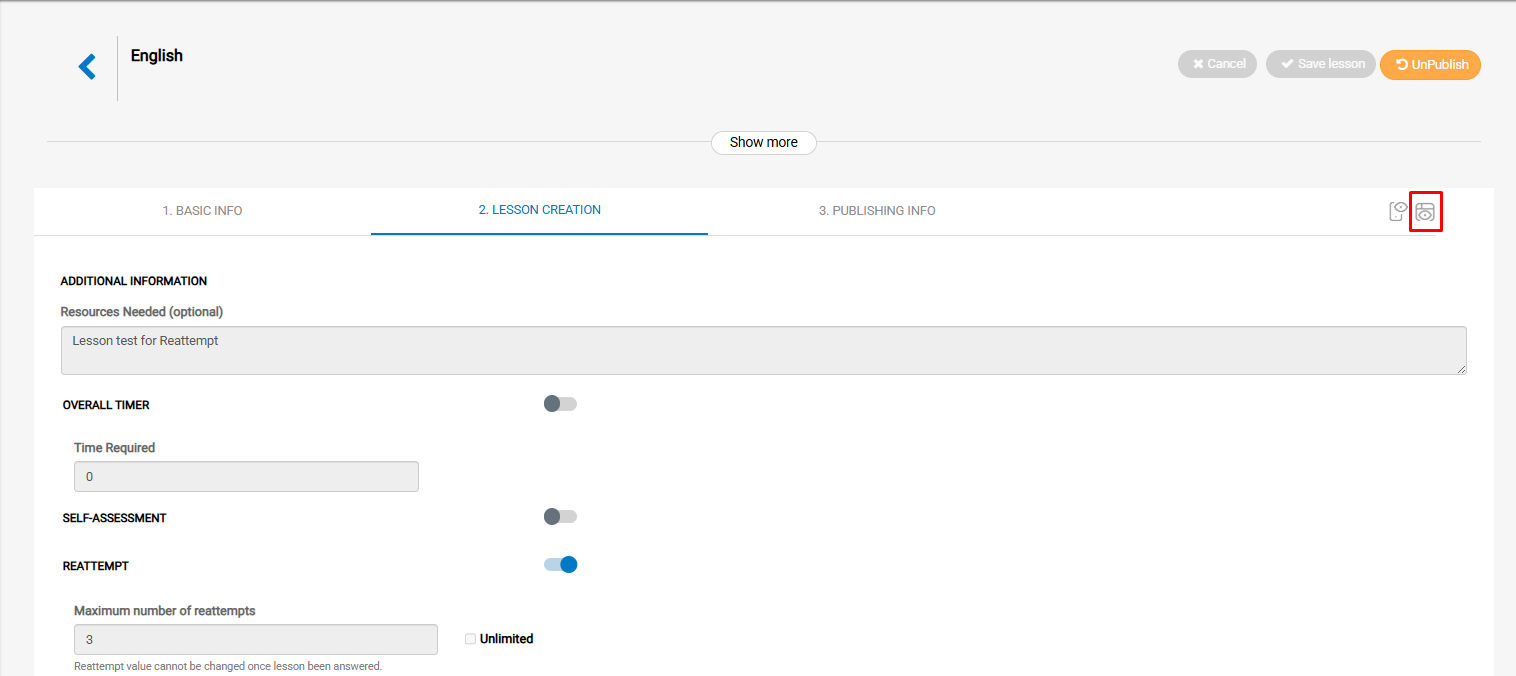Screen dimensions: 1516x676
Task: Grab the Resources text area resize handle
Action: click(x=1461, y=369)
